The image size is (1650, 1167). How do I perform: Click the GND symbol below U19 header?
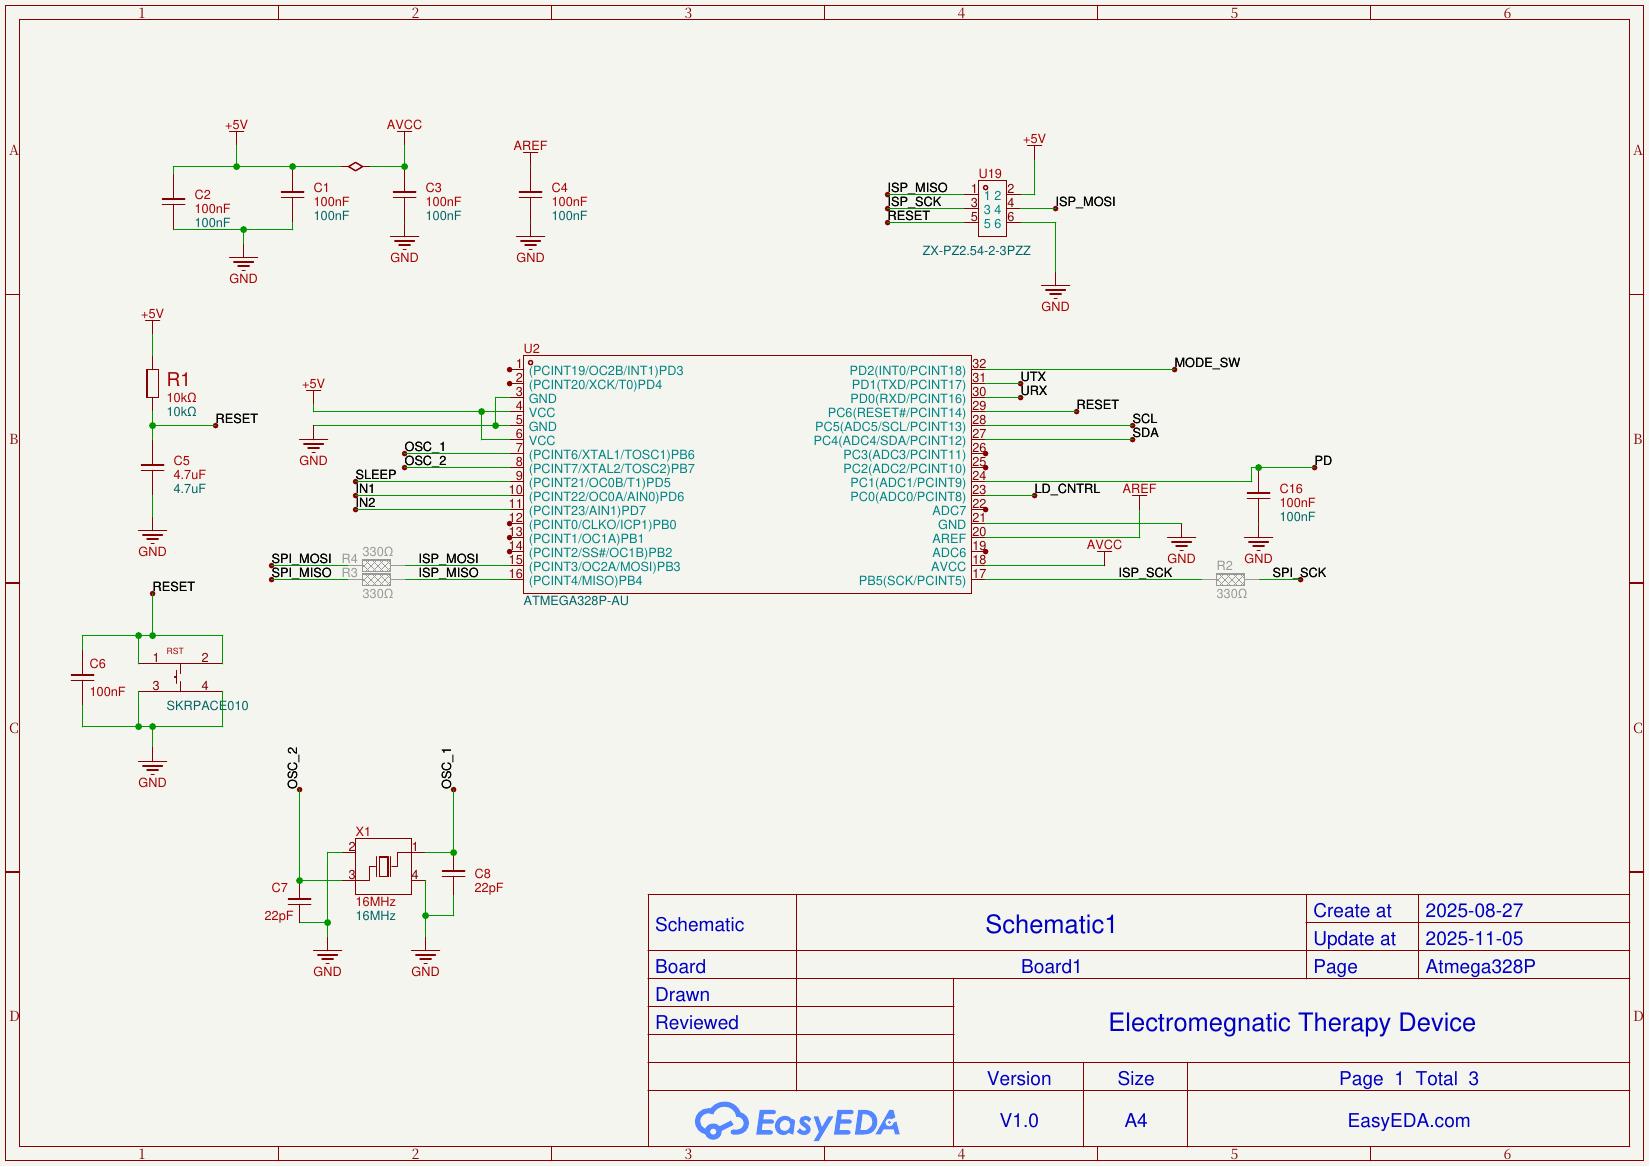[x=1055, y=299]
